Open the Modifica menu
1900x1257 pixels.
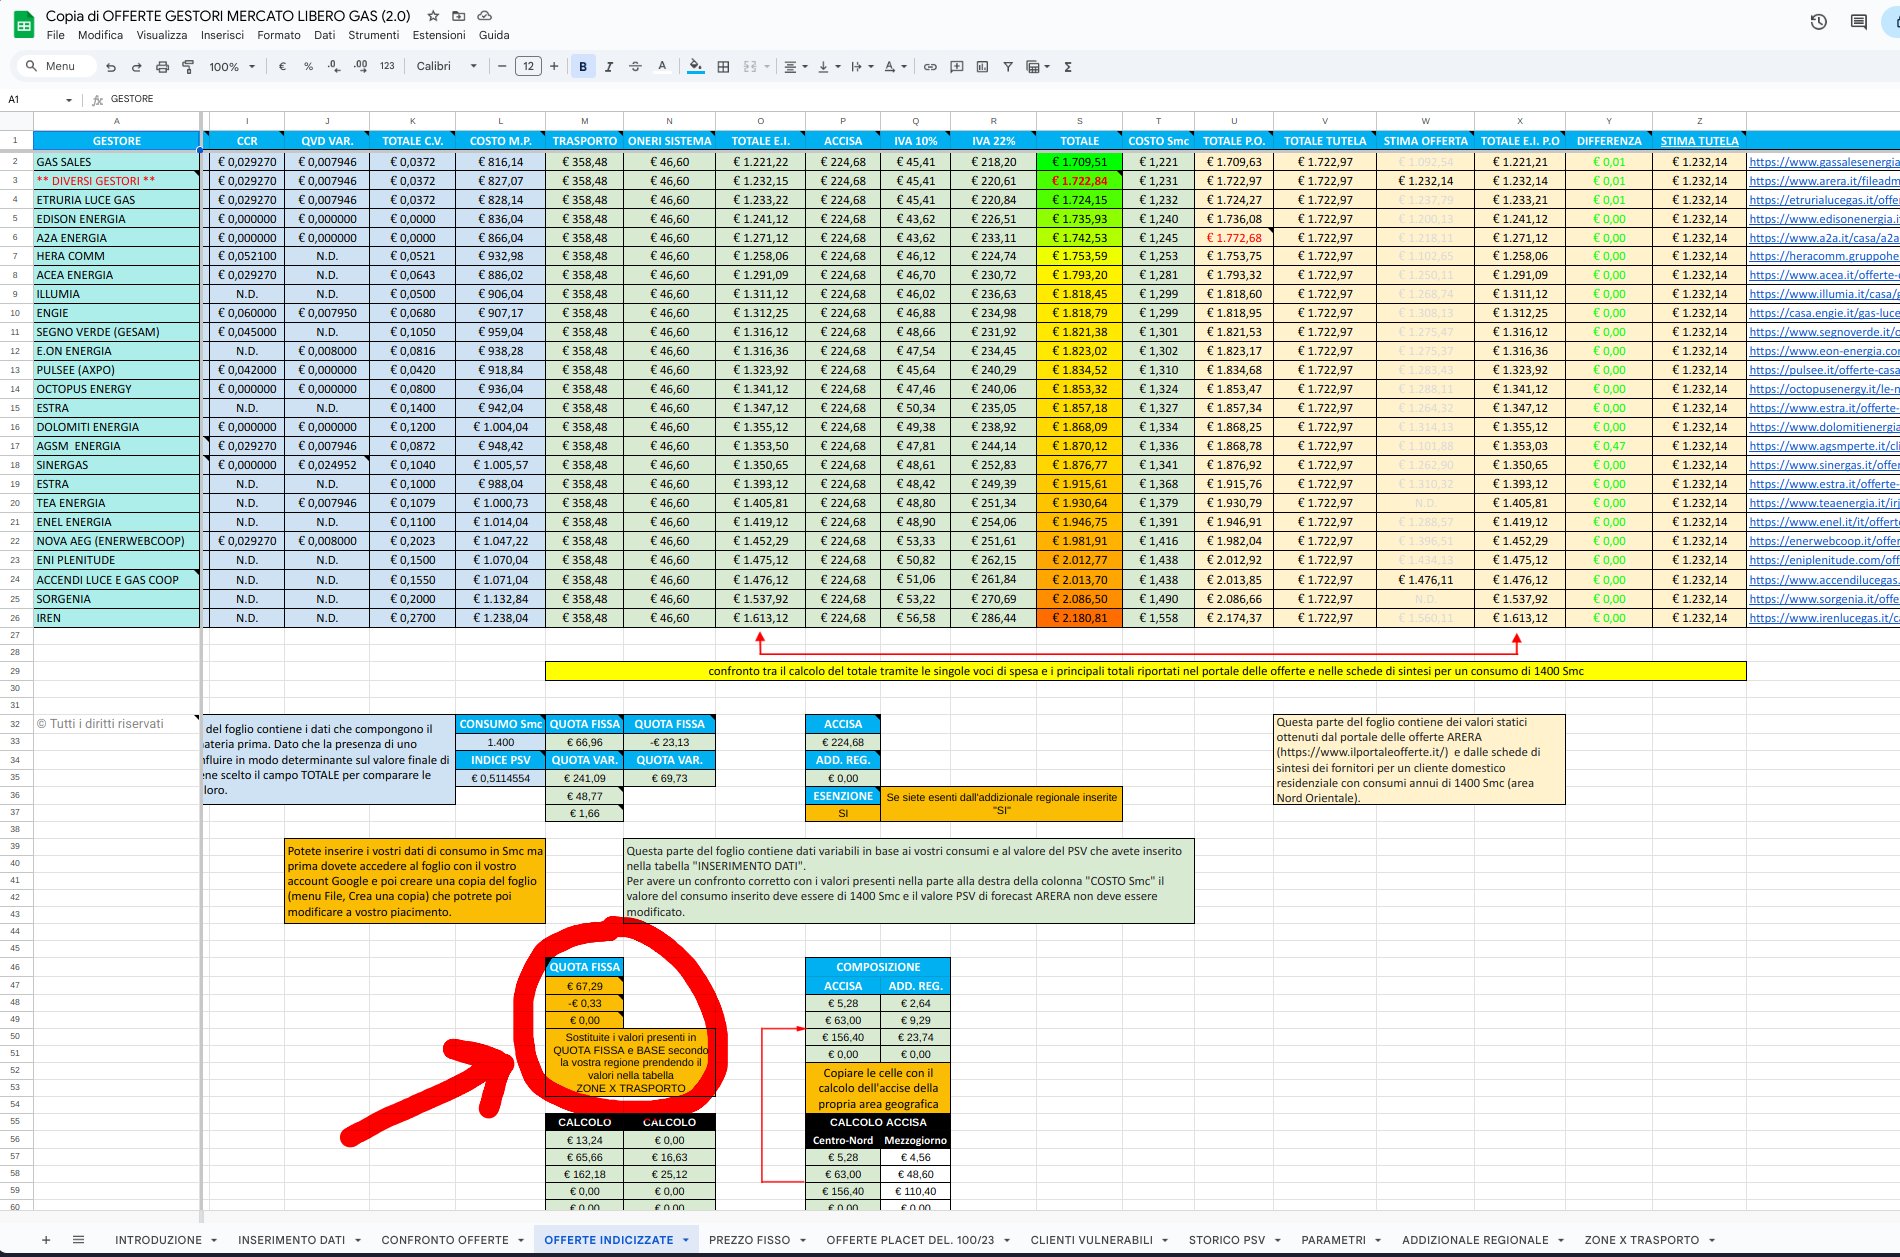pyautogui.click(x=101, y=35)
